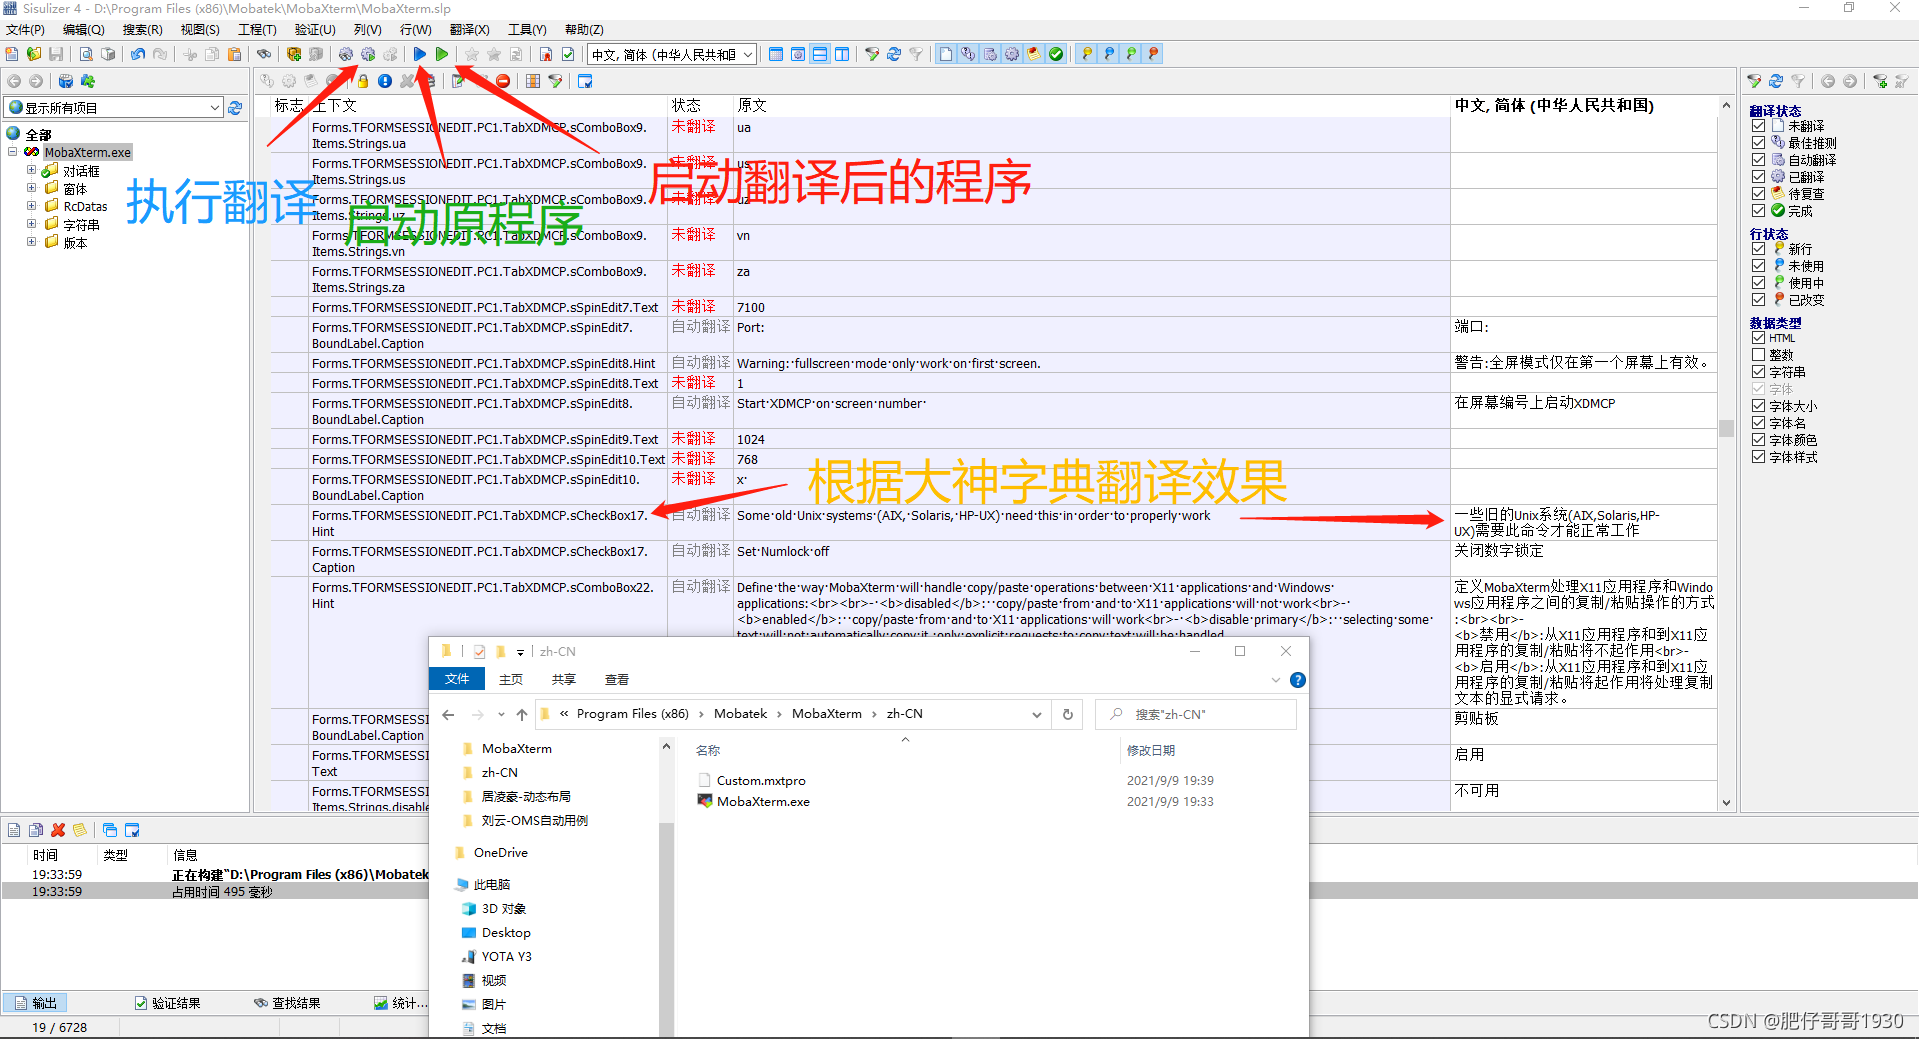Viewport: 1919px width, 1039px height.
Task: Switch to 验证结果 bottom tab
Action: (x=168, y=1003)
